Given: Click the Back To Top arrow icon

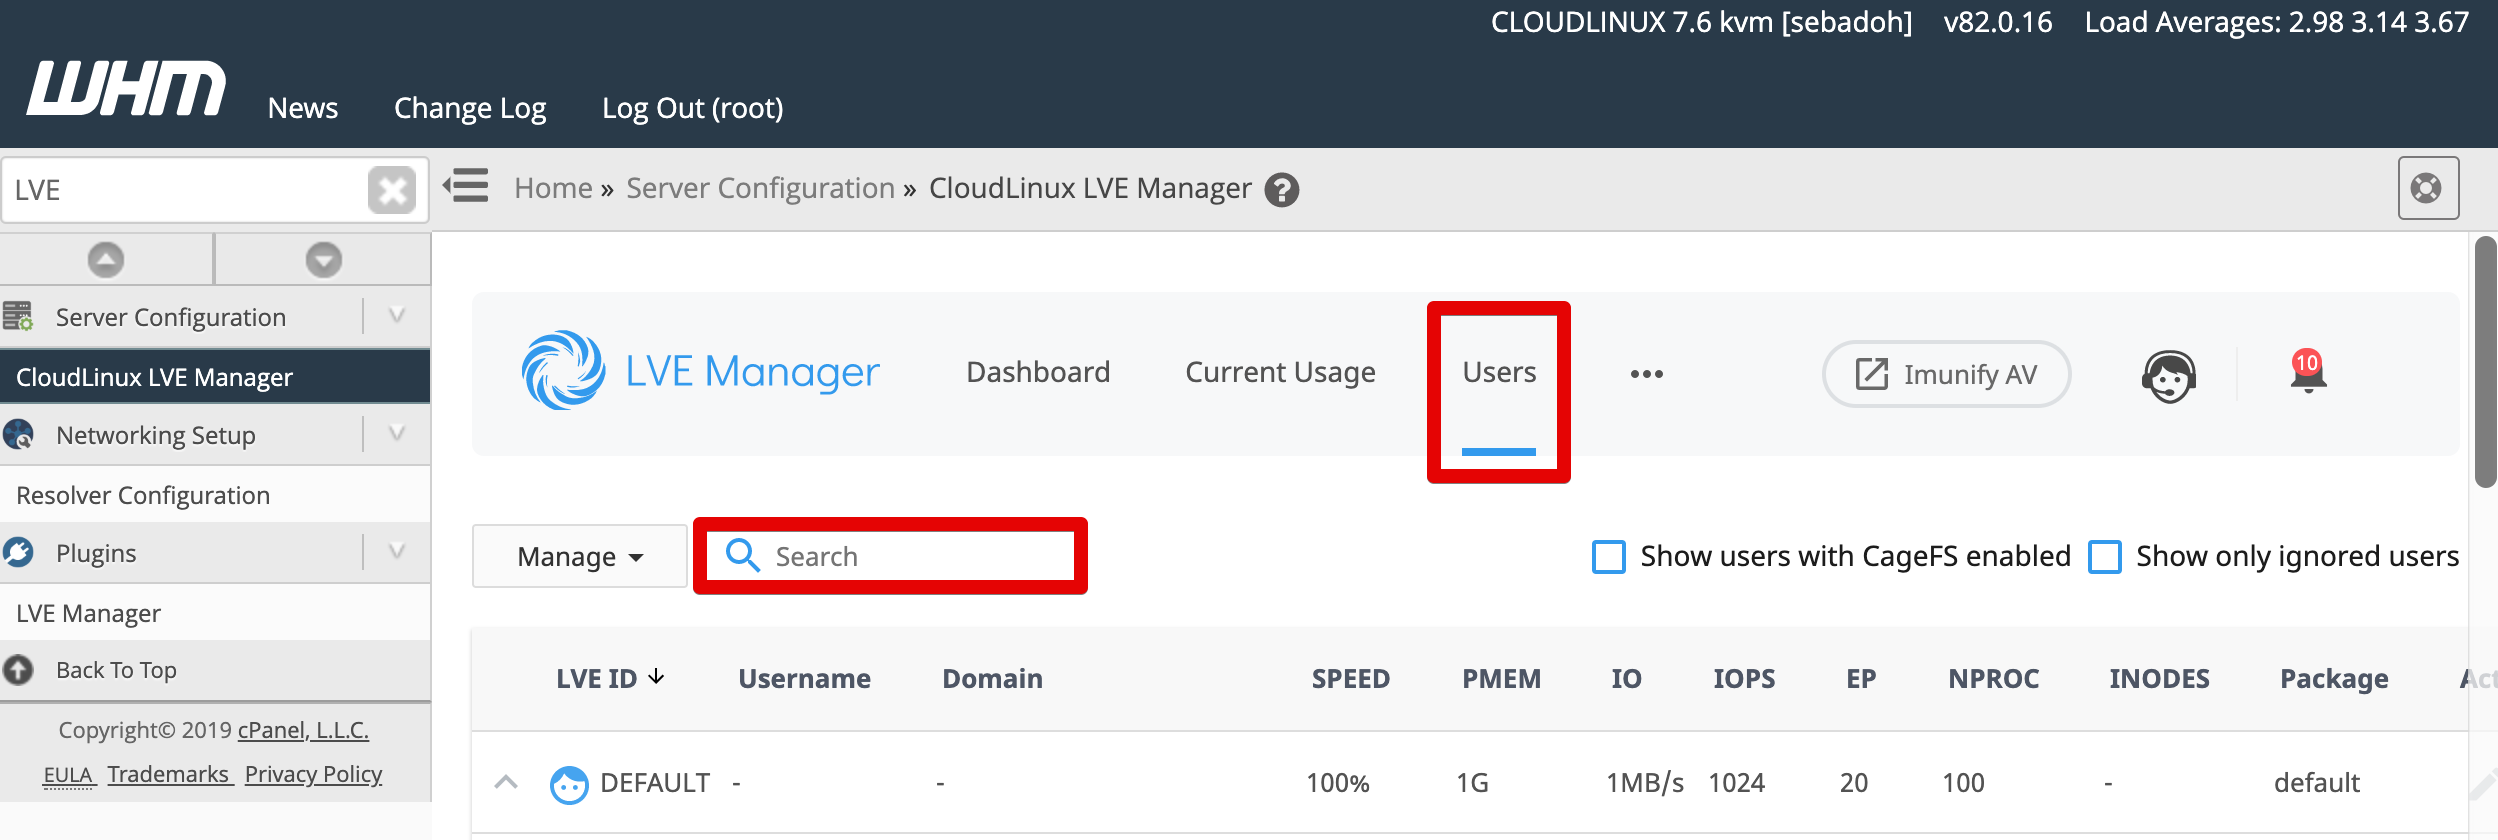Looking at the screenshot, I should tap(18, 669).
